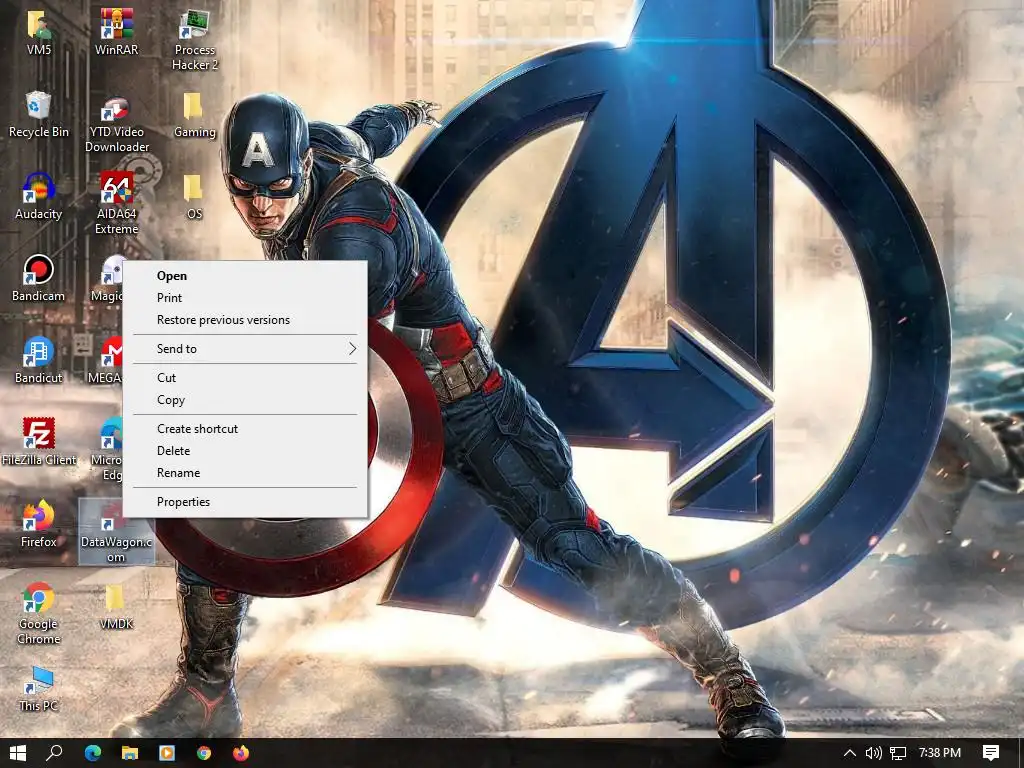Viewport: 1024px width, 768px height.
Task: Open the Action Center notifications
Action: (991, 753)
